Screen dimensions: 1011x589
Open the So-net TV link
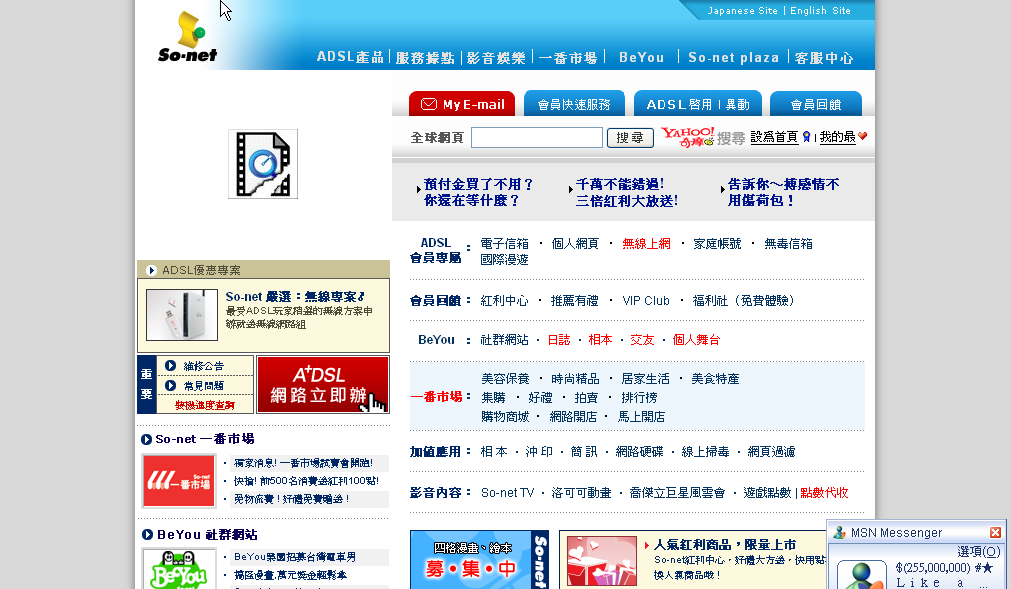tap(507, 492)
